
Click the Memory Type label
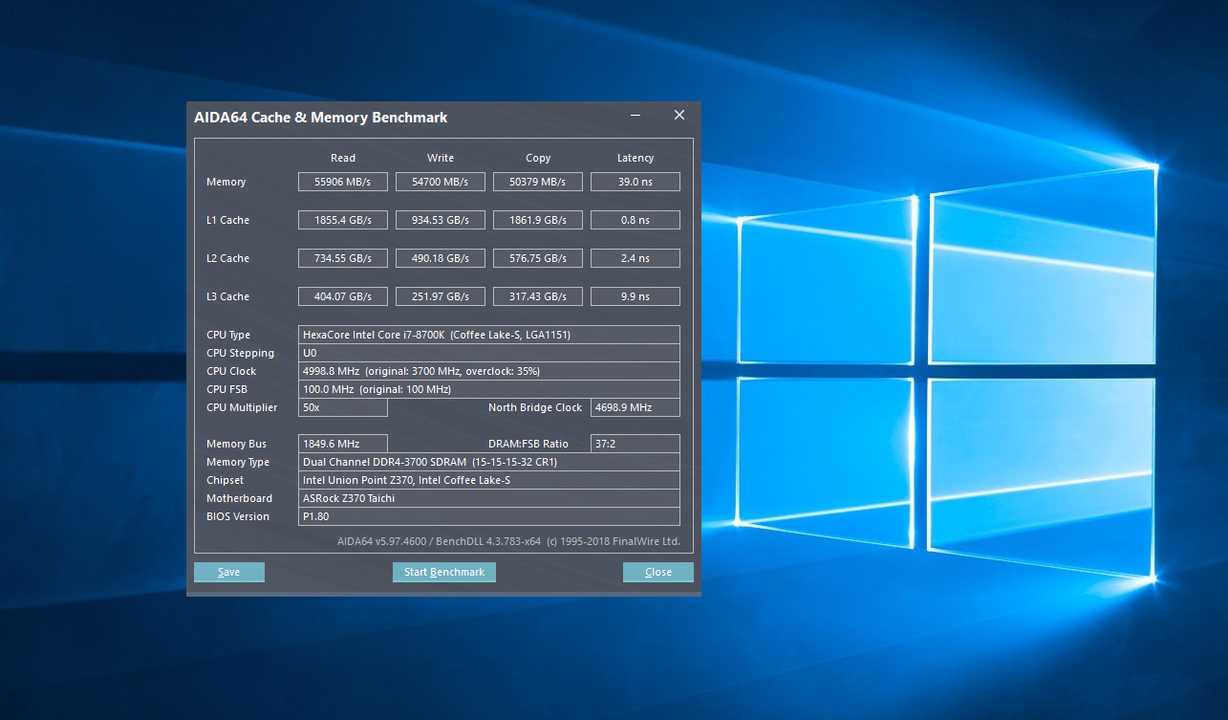click(x=238, y=462)
